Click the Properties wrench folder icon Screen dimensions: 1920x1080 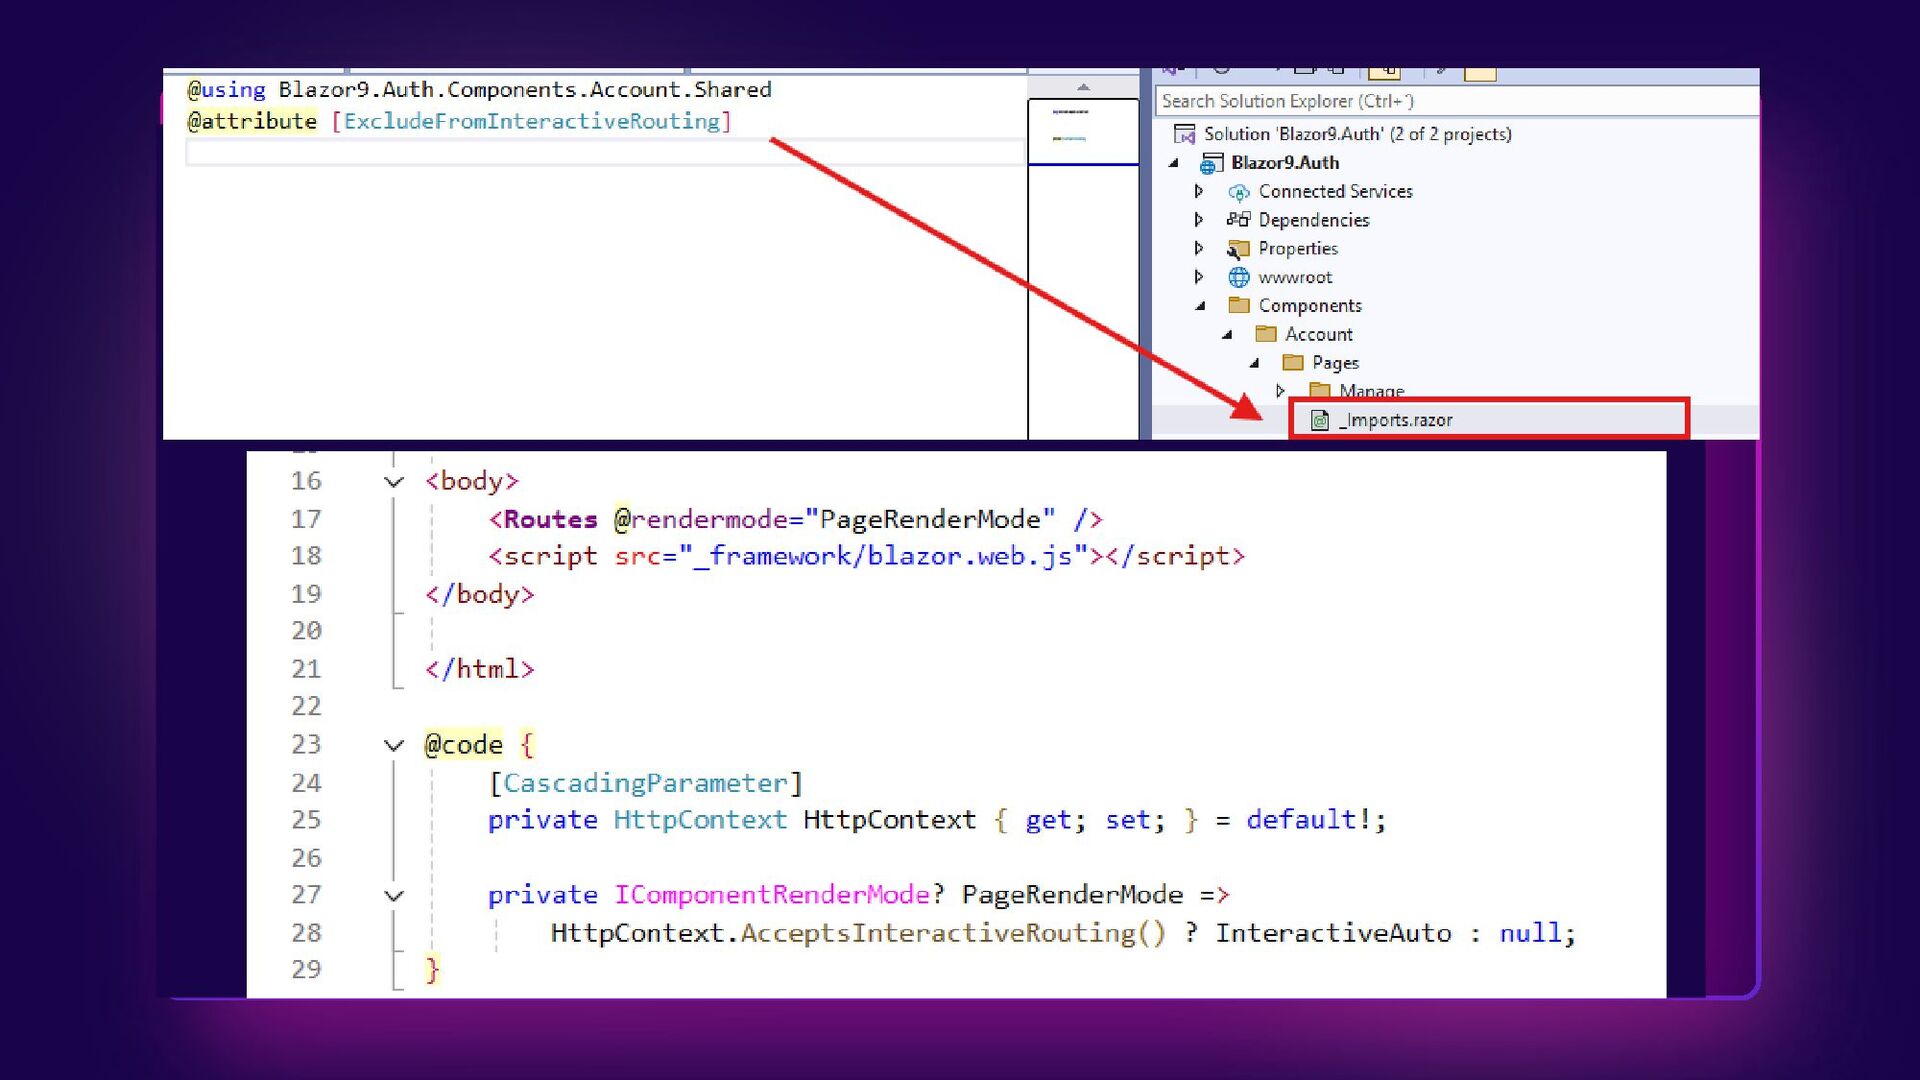[1238, 249]
